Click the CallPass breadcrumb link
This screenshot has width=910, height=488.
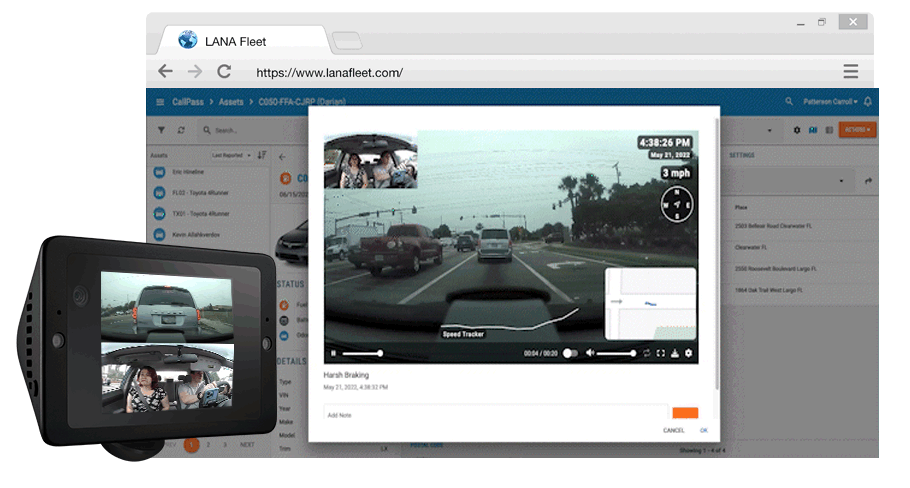pos(187,102)
